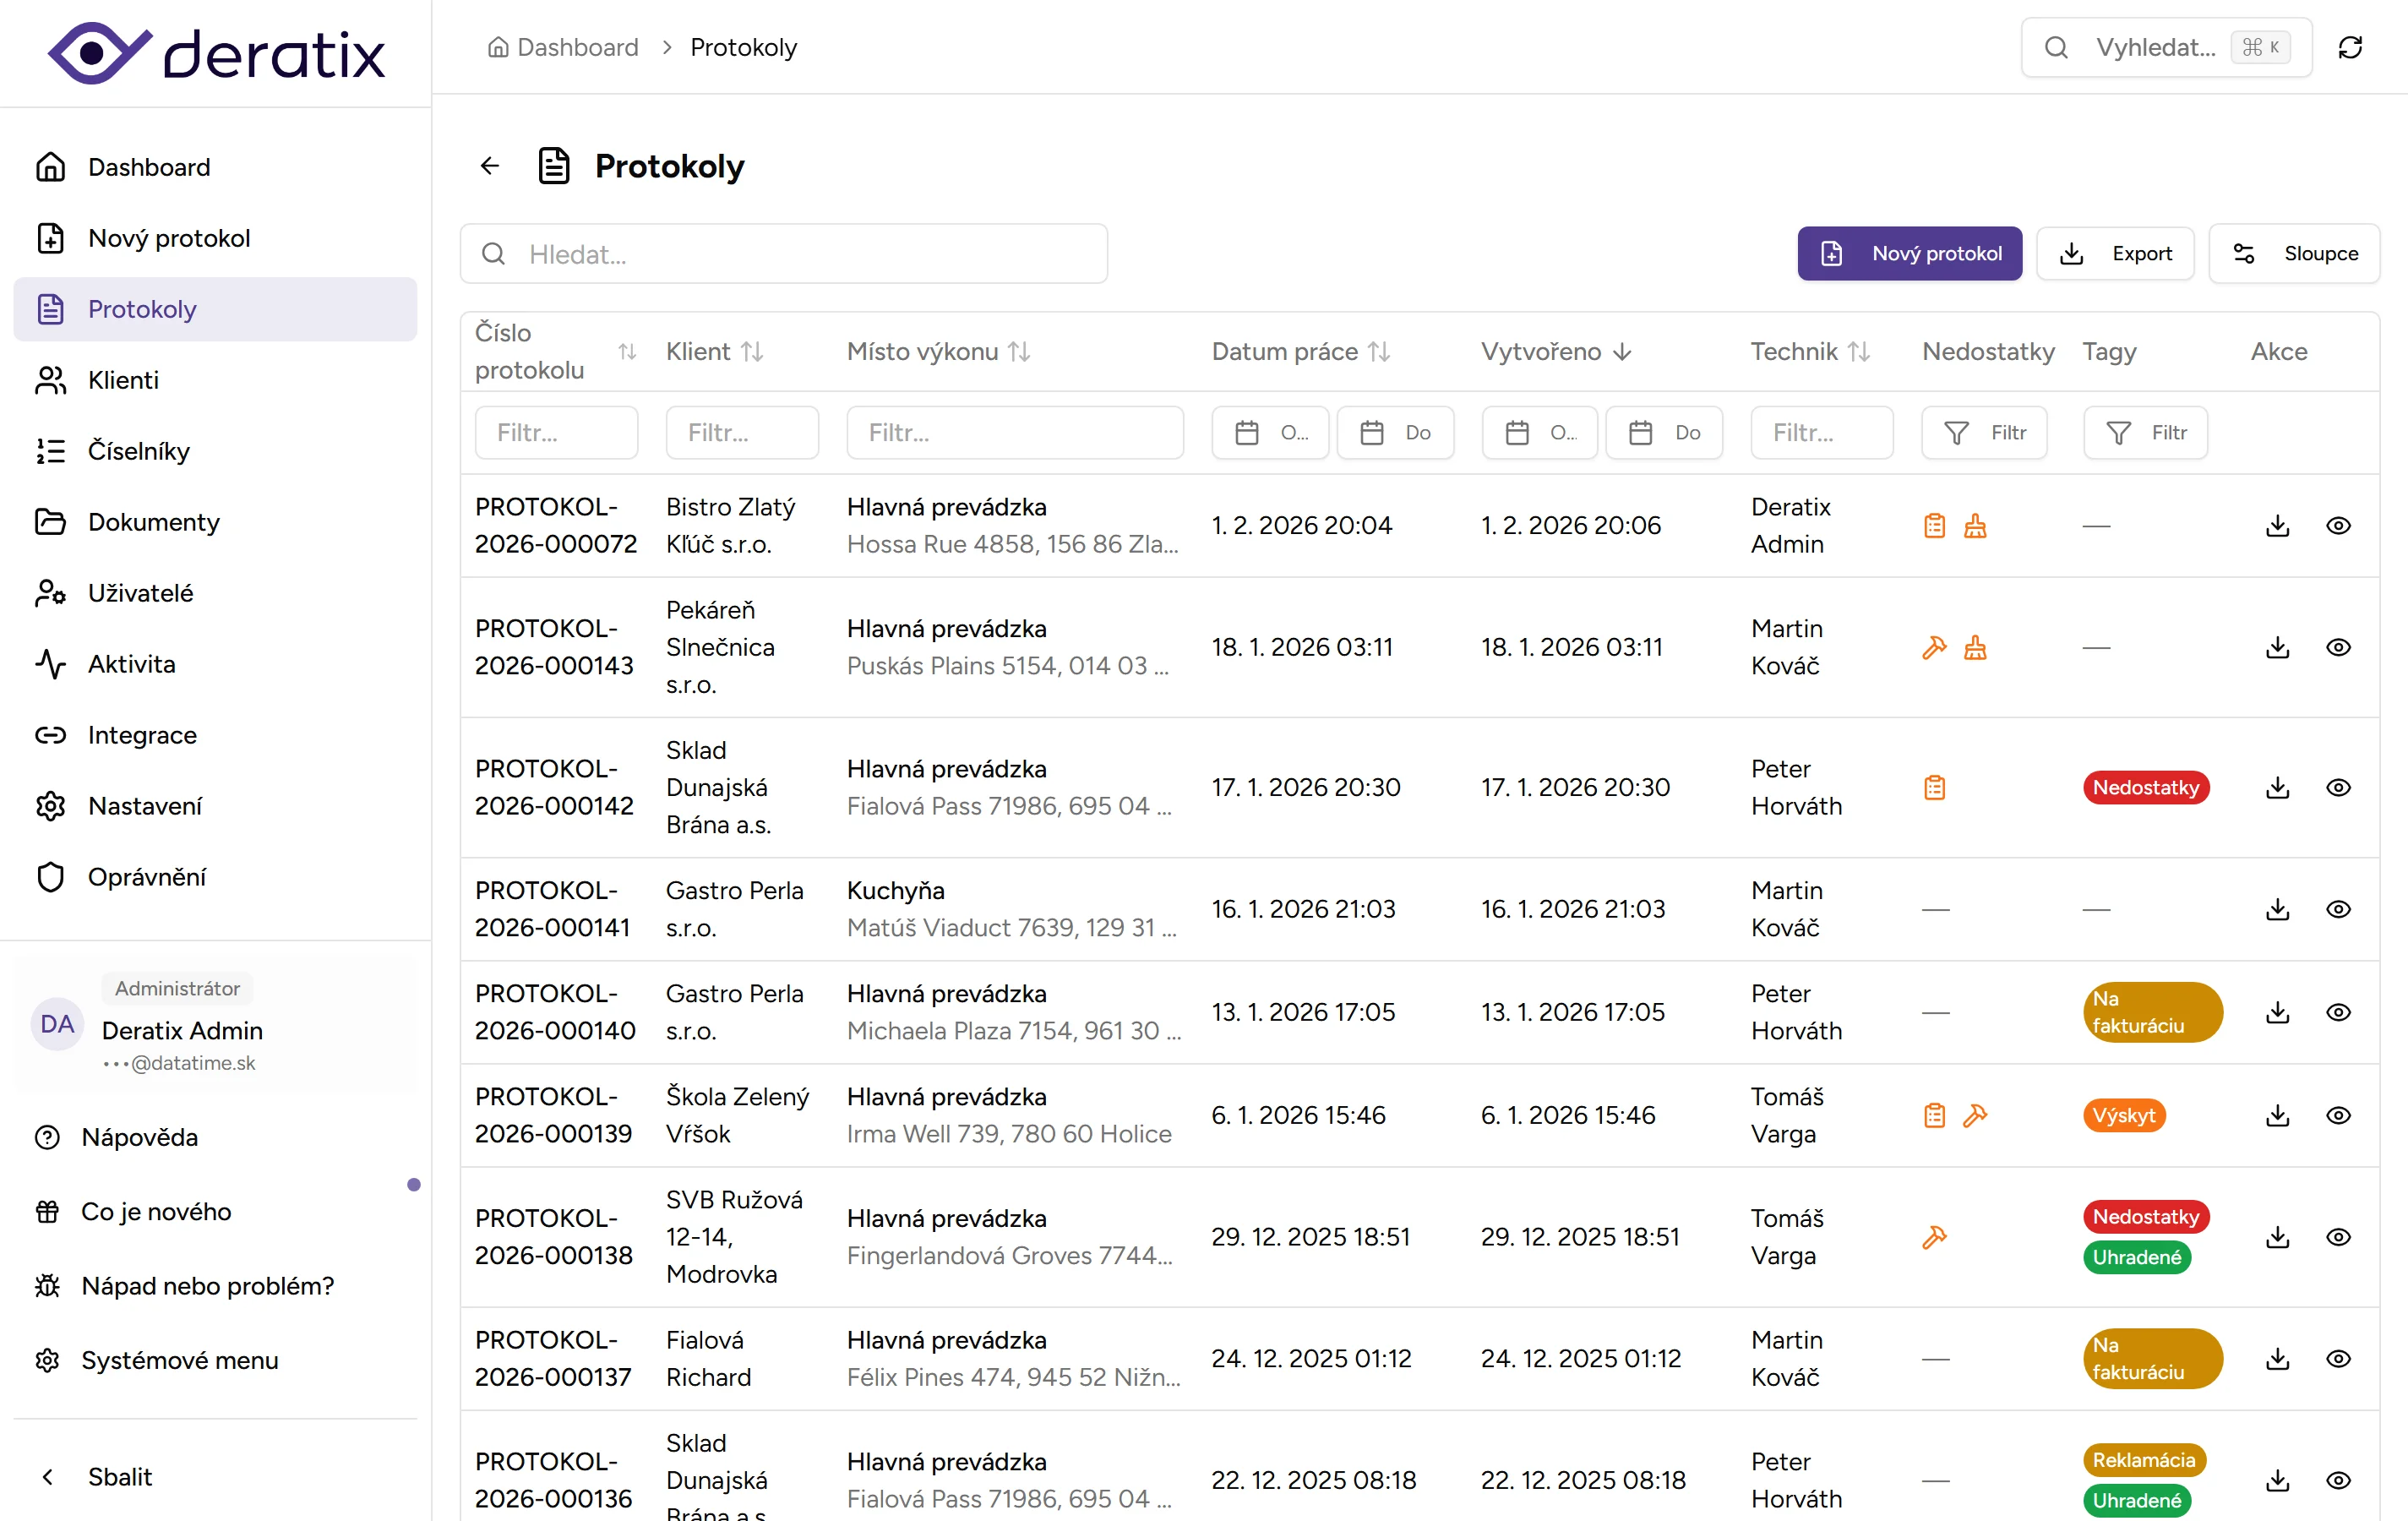Click the back arrow beside Protokoly title
Image resolution: width=2408 pixels, height=1521 pixels.
[x=489, y=166]
